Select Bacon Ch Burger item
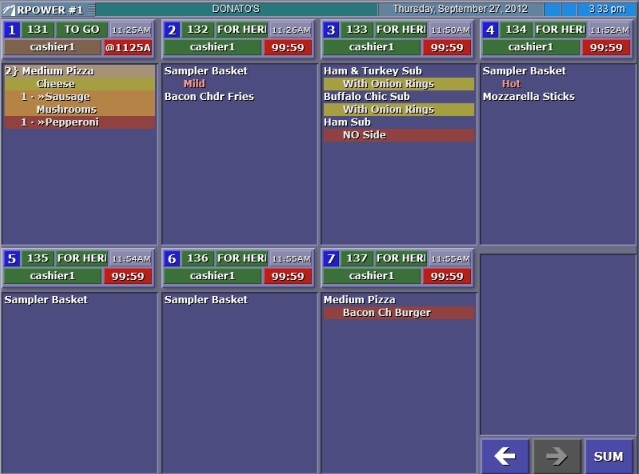This screenshot has width=639, height=474. pyautogui.click(x=399, y=313)
